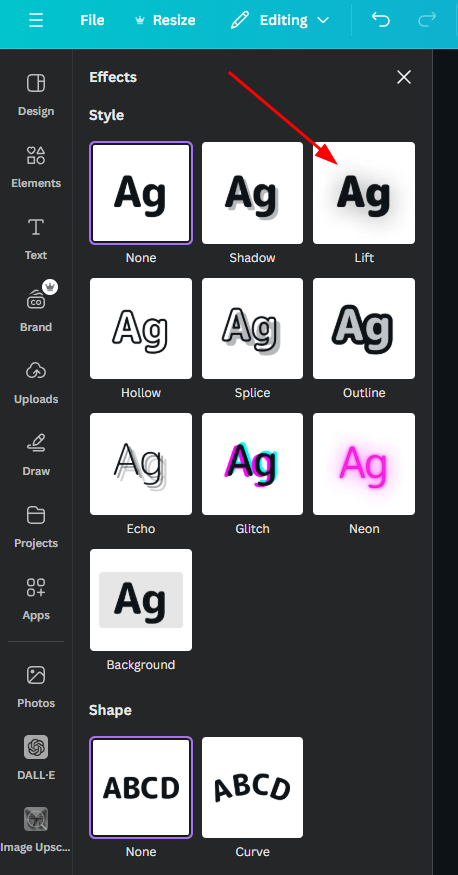Open the hamburger main menu
This screenshot has height=875, width=458.
point(36,21)
